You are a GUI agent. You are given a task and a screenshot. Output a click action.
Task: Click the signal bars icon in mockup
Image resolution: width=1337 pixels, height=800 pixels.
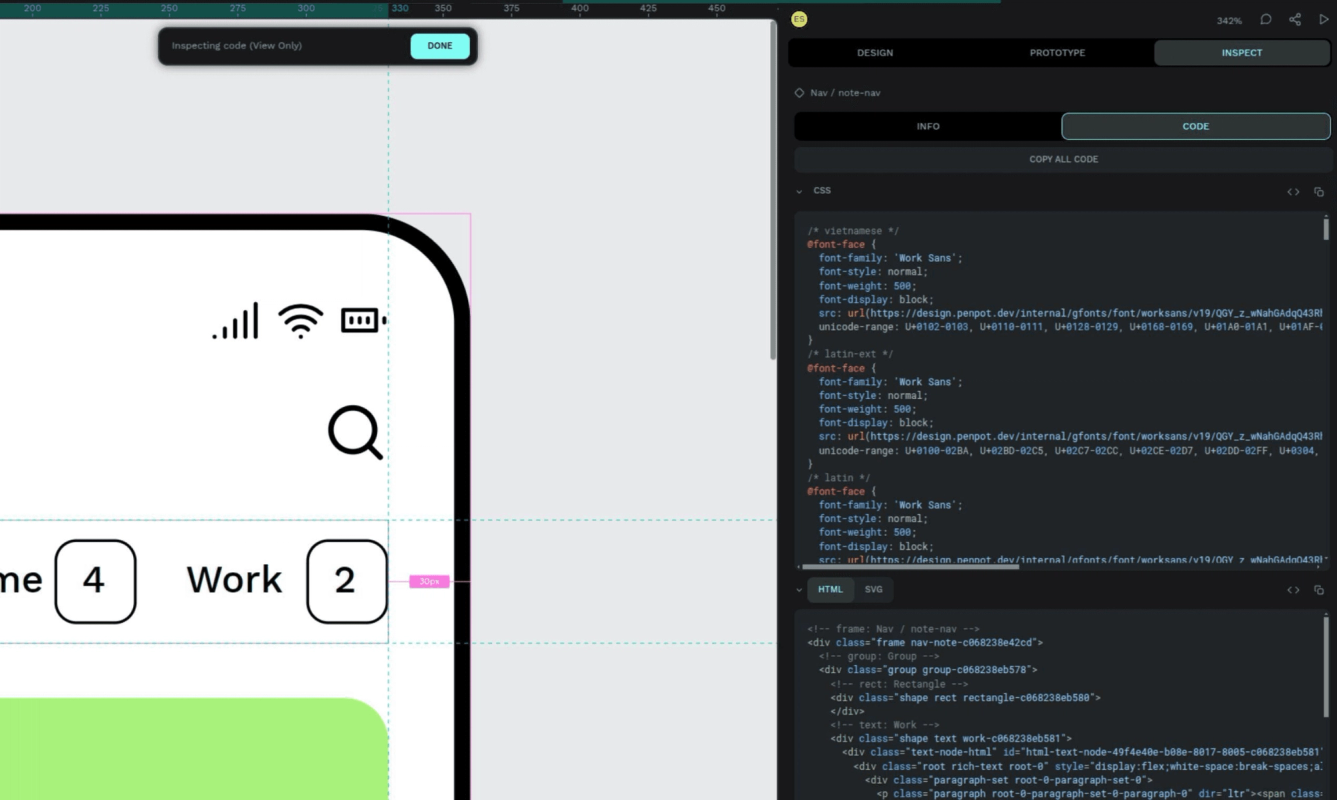(236, 321)
